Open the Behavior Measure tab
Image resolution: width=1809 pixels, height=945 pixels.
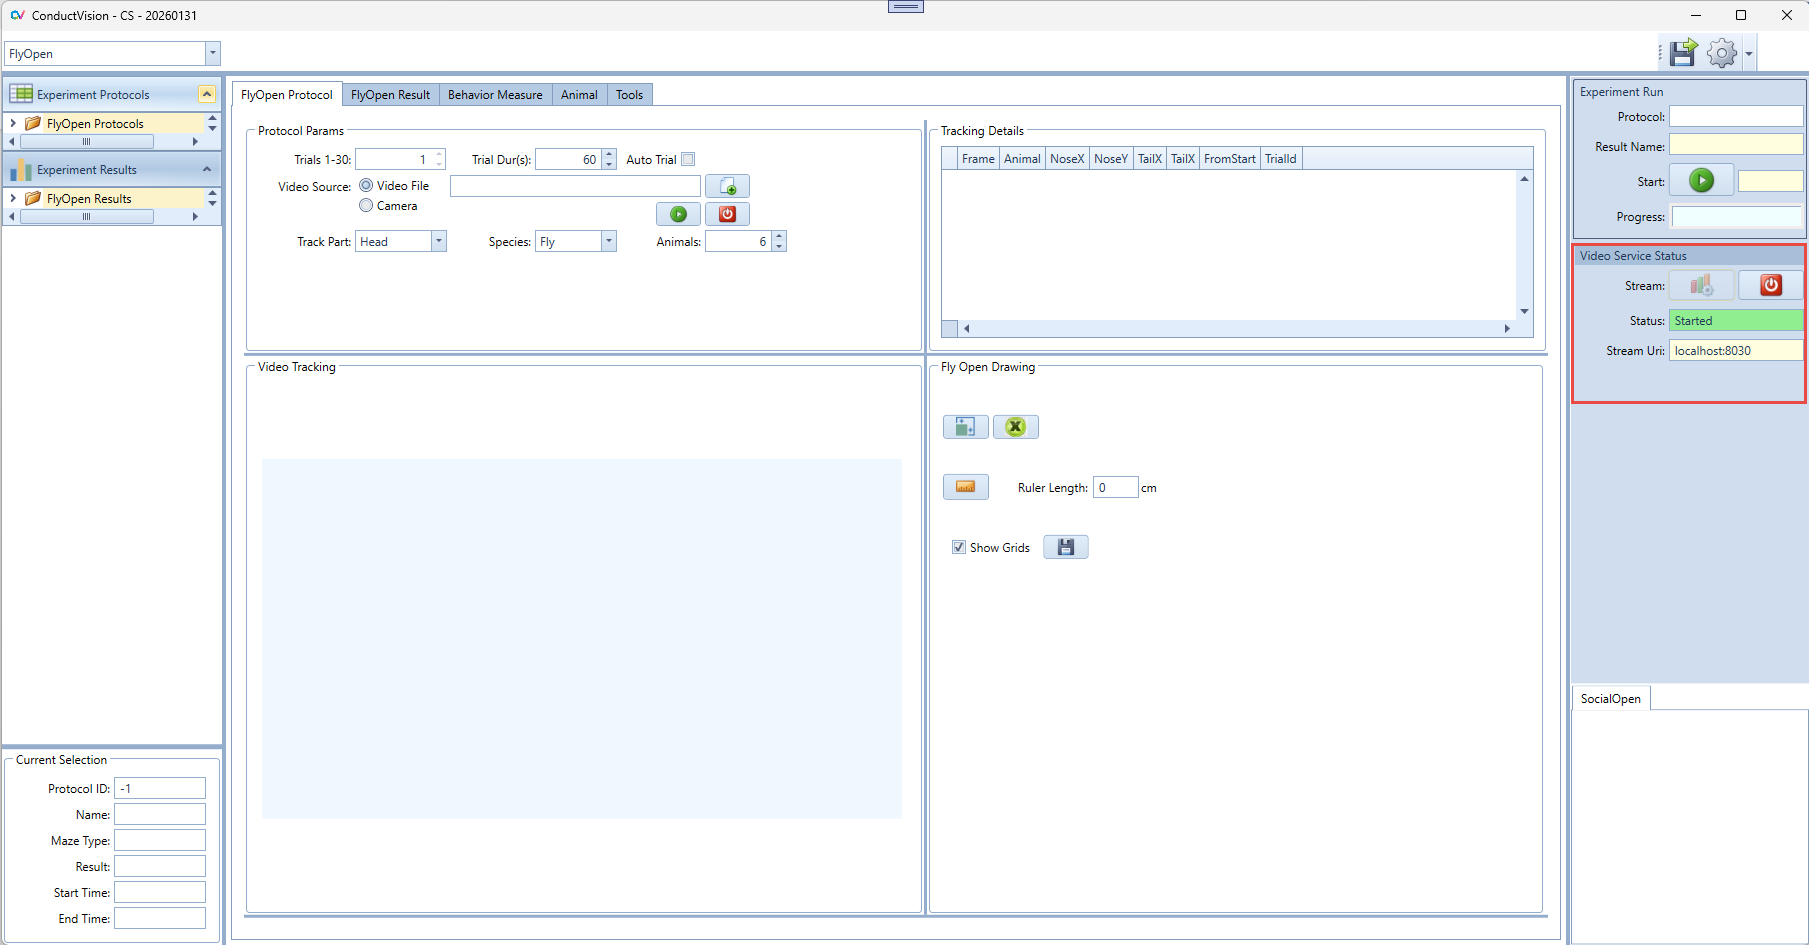coord(495,95)
